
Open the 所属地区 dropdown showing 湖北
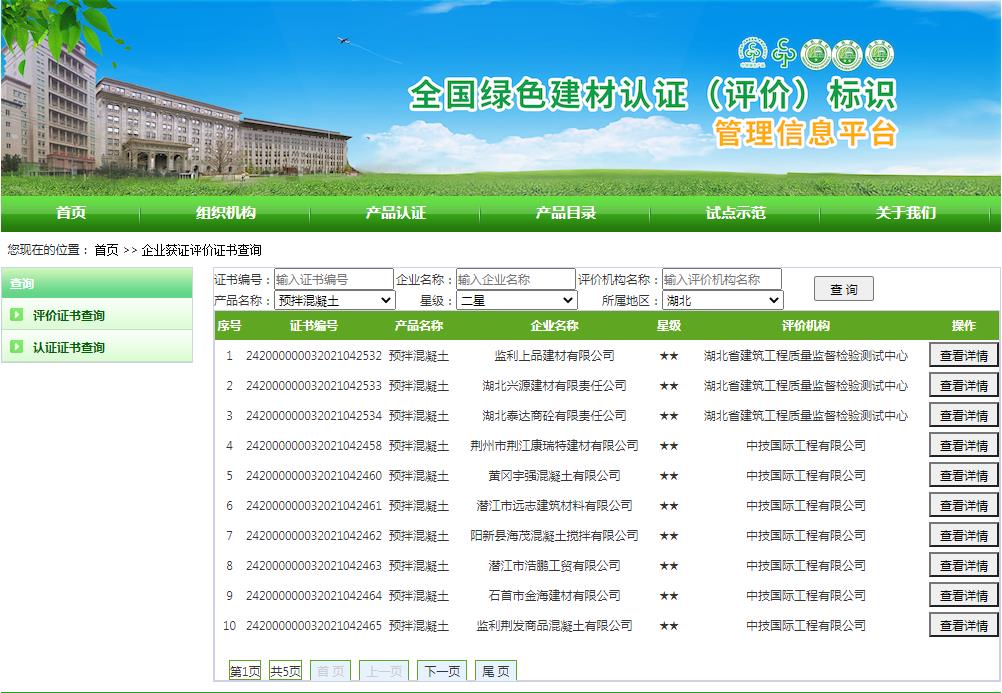[x=722, y=300]
